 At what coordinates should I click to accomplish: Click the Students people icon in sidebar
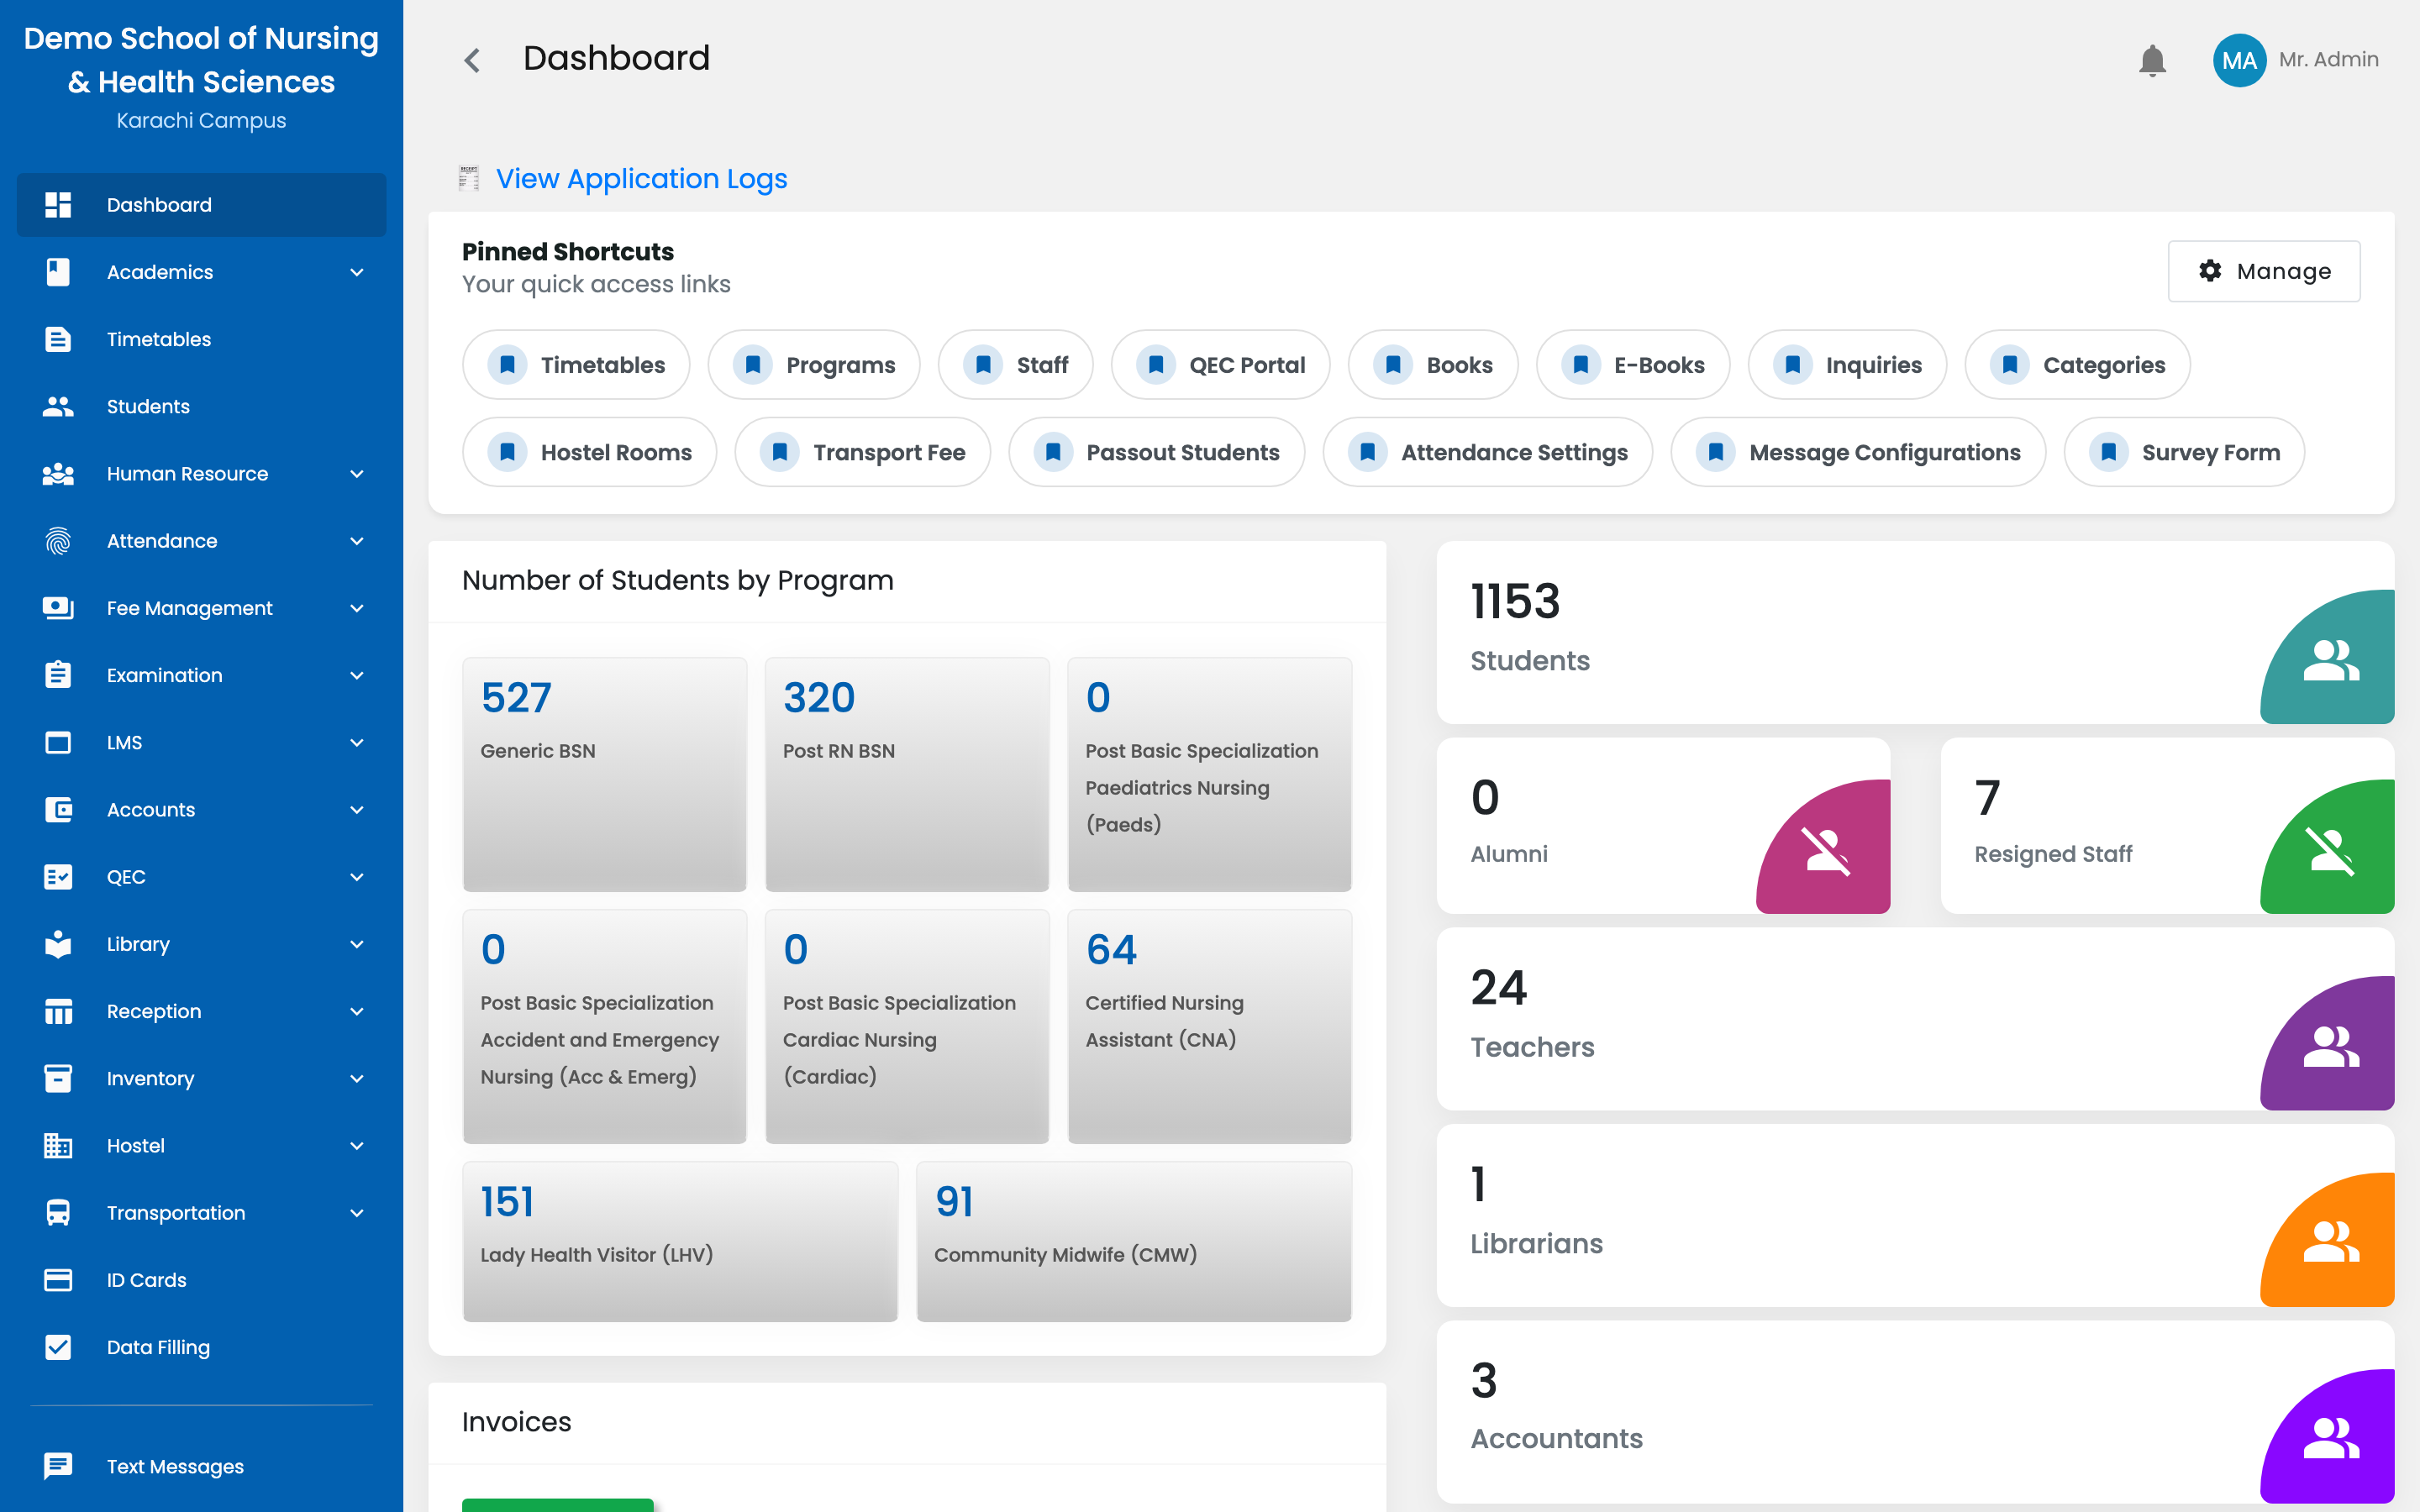pos(58,406)
